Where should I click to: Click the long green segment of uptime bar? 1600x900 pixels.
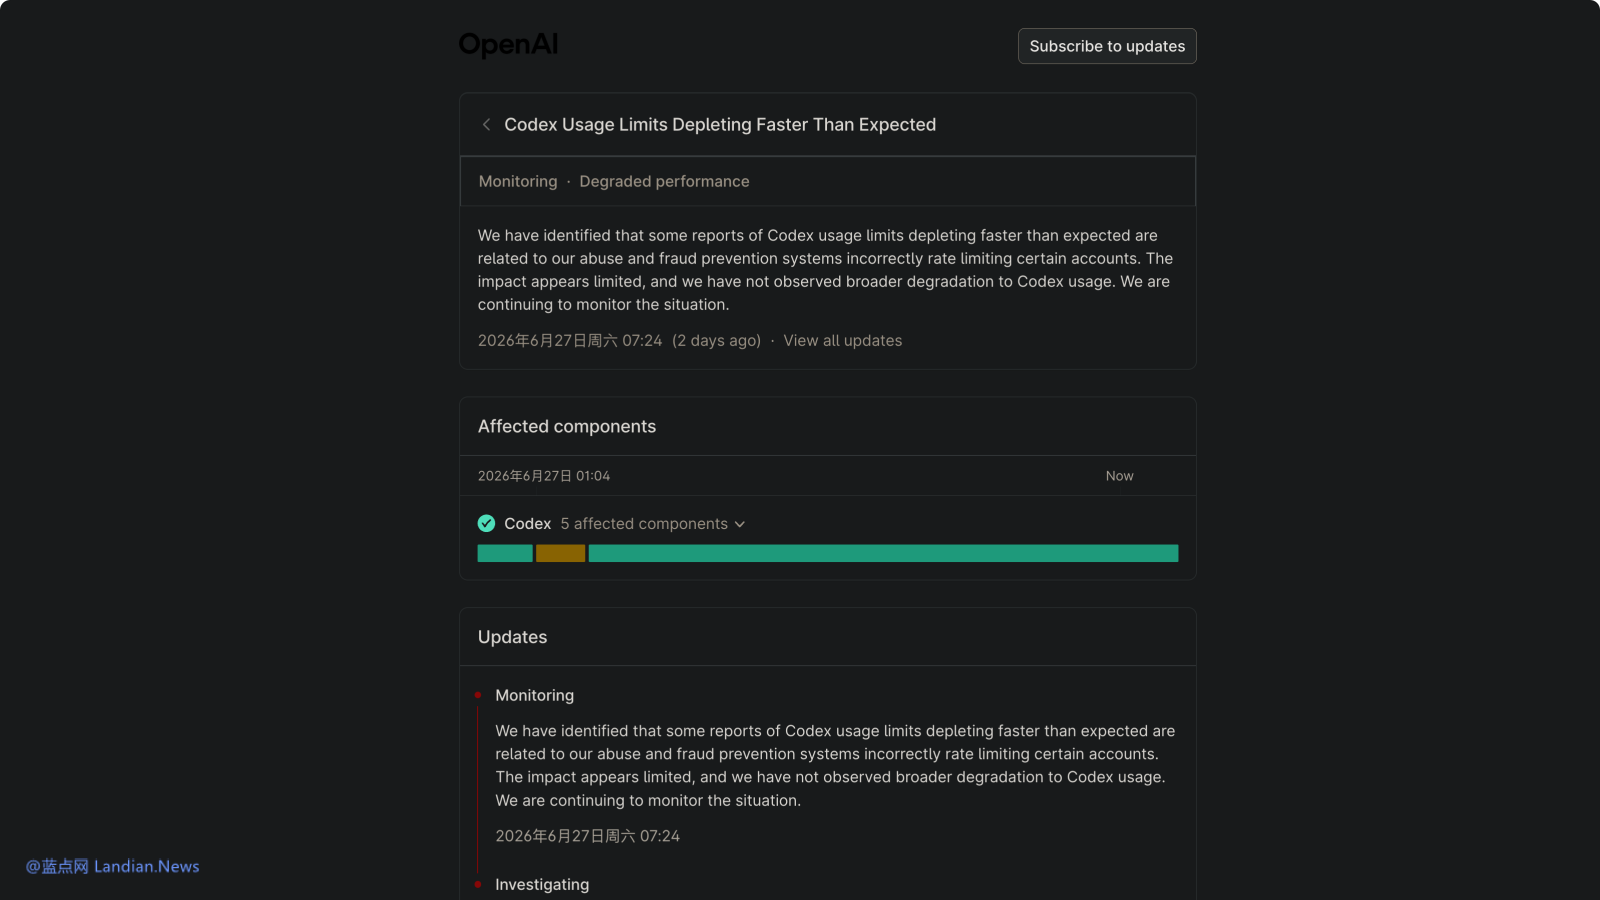click(883, 553)
